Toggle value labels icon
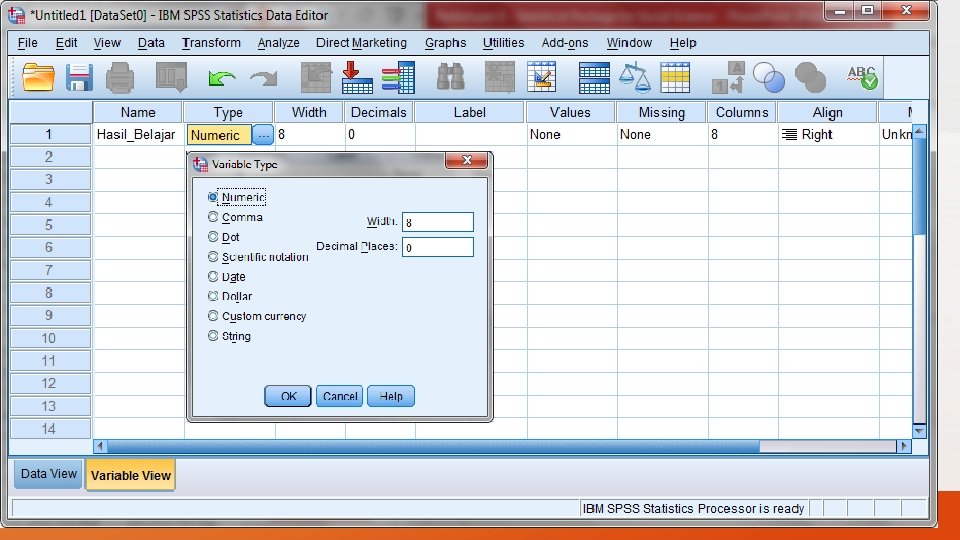Image resolution: width=960 pixels, height=540 pixels. point(729,78)
